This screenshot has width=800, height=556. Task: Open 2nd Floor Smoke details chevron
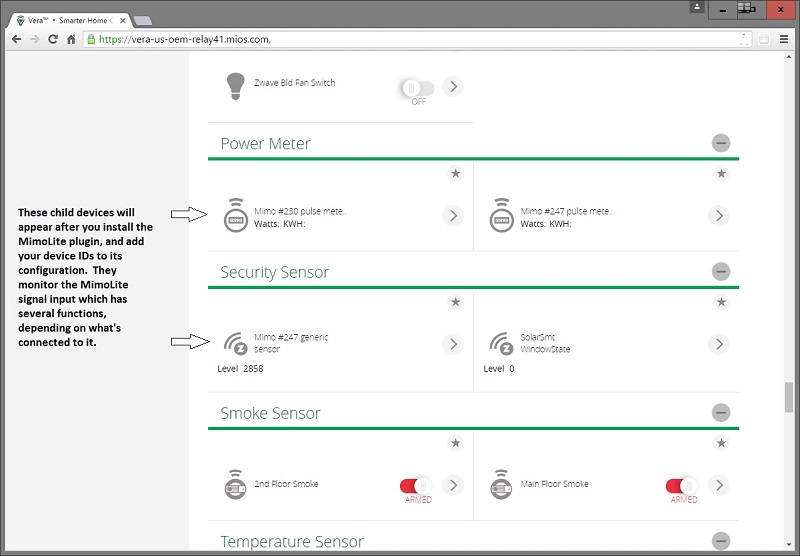(x=453, y=485)
